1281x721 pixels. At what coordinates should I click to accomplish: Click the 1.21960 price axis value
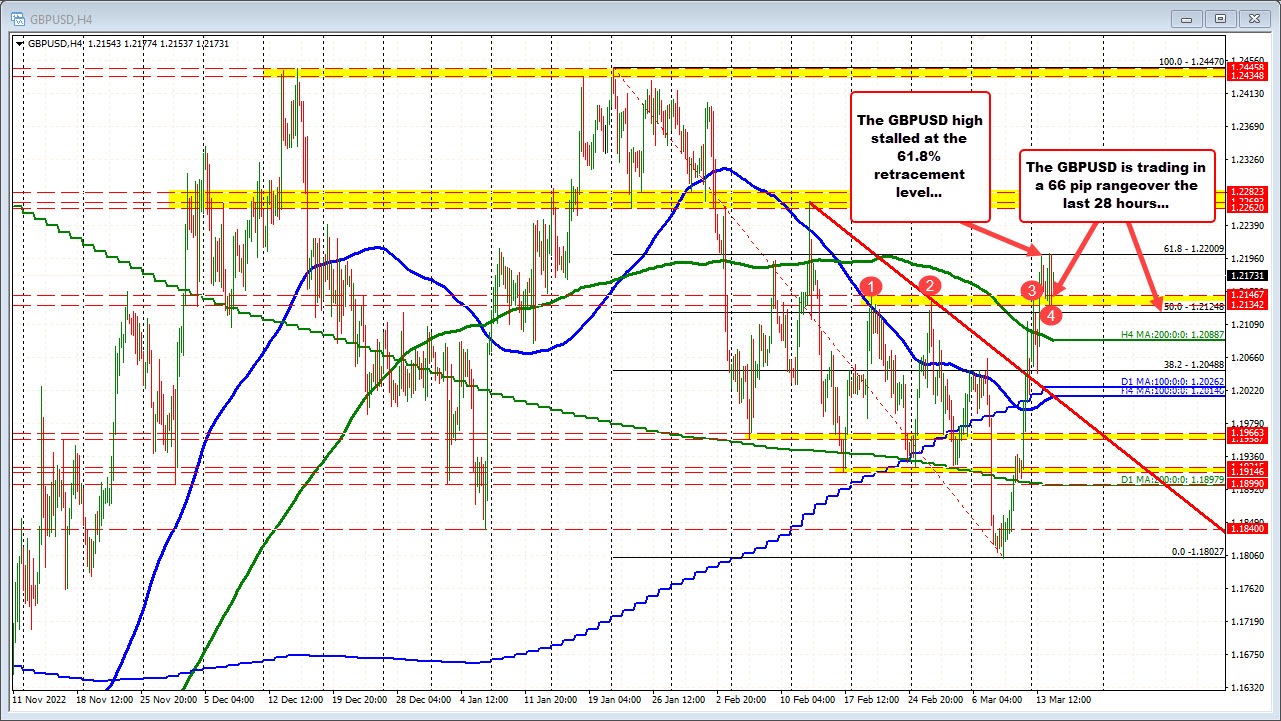[x=1246, y=259]
